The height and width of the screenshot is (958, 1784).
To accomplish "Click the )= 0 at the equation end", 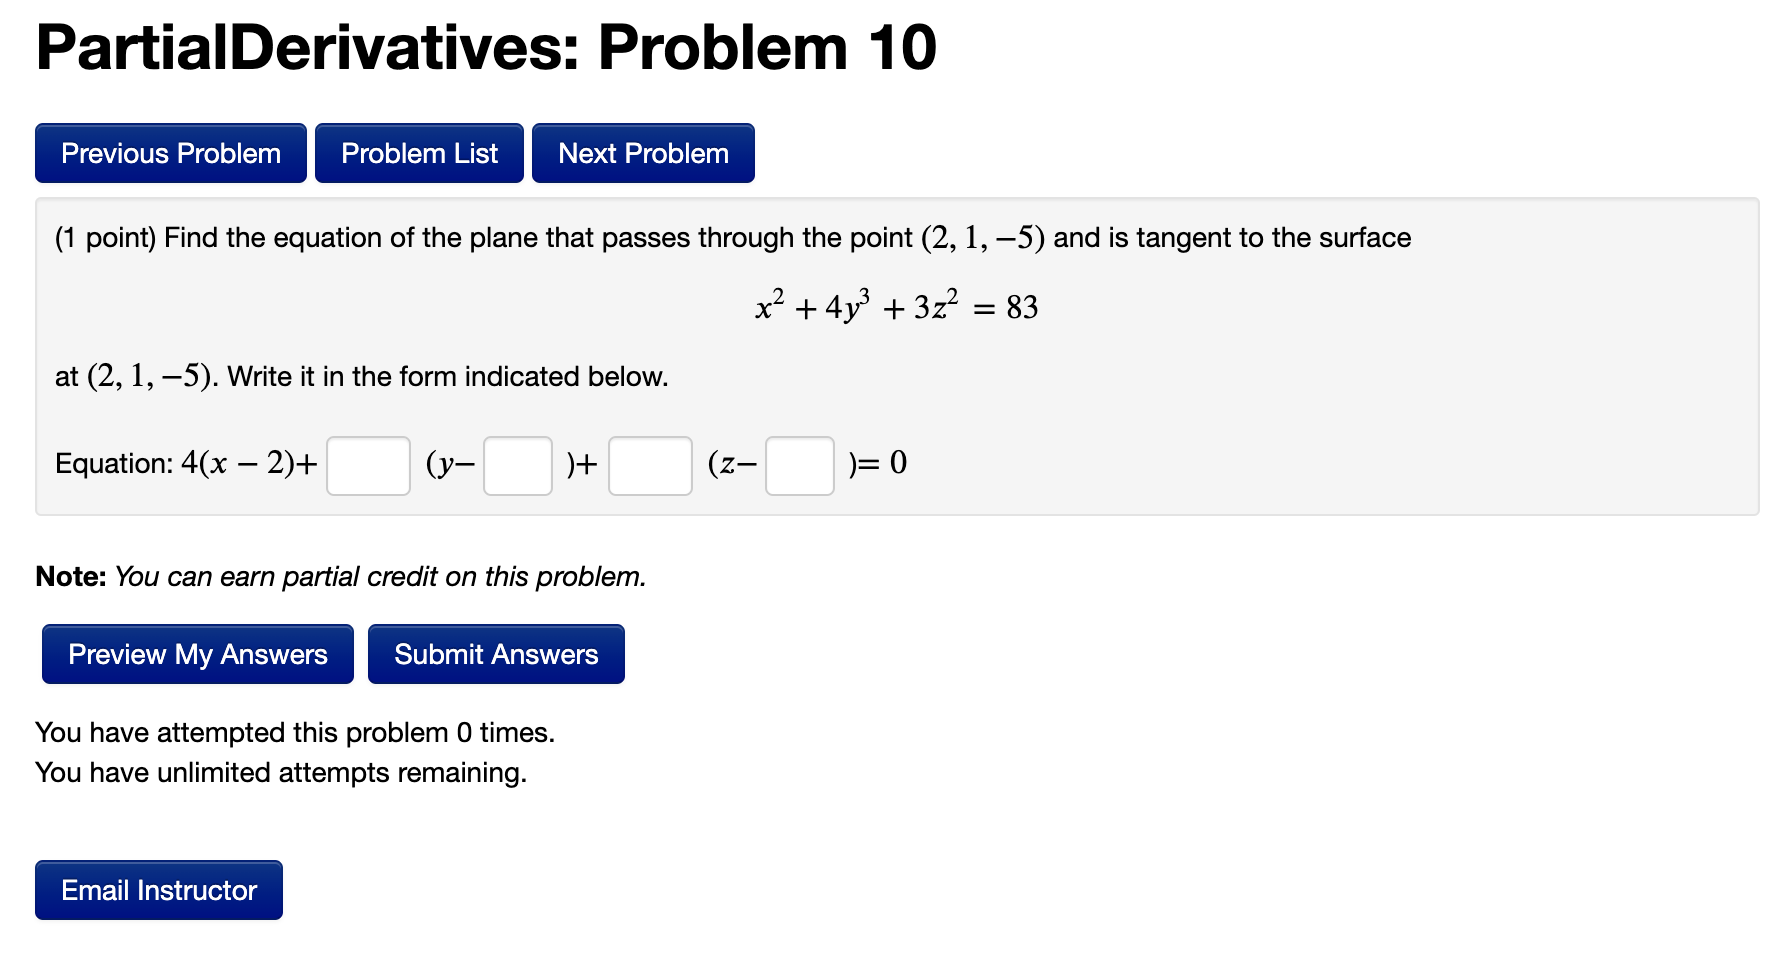I will coord(875,463).
